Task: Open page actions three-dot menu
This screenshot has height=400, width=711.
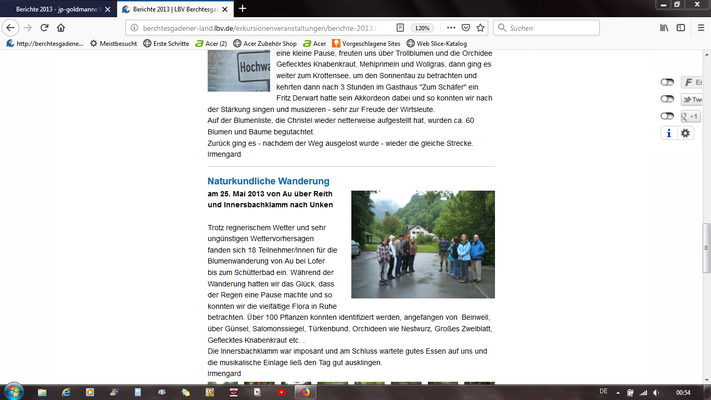Action: pyautogui.click(x=451, y=28)
